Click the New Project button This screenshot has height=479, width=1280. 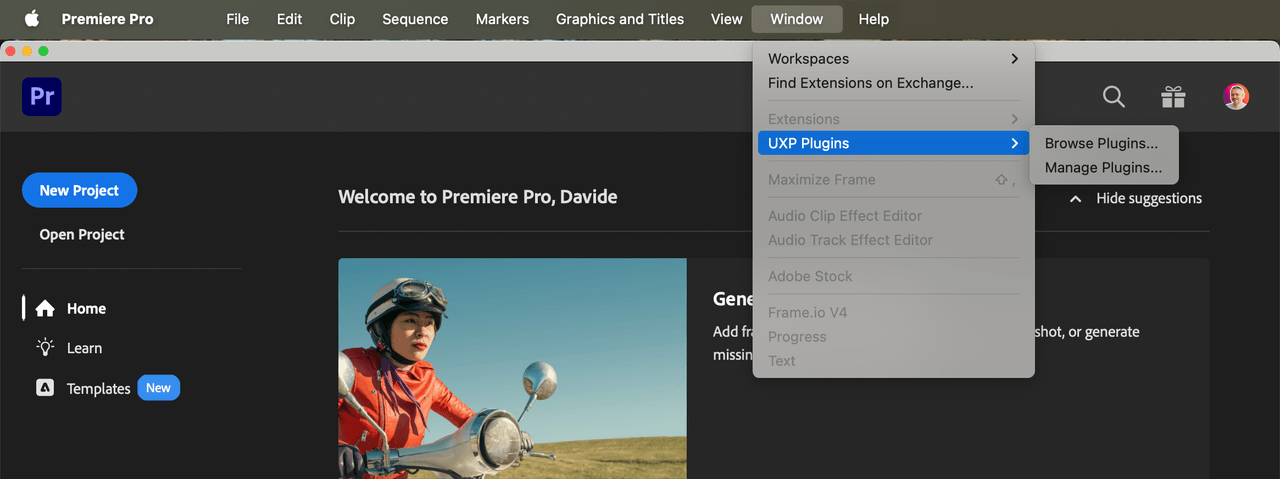[79, 190]
